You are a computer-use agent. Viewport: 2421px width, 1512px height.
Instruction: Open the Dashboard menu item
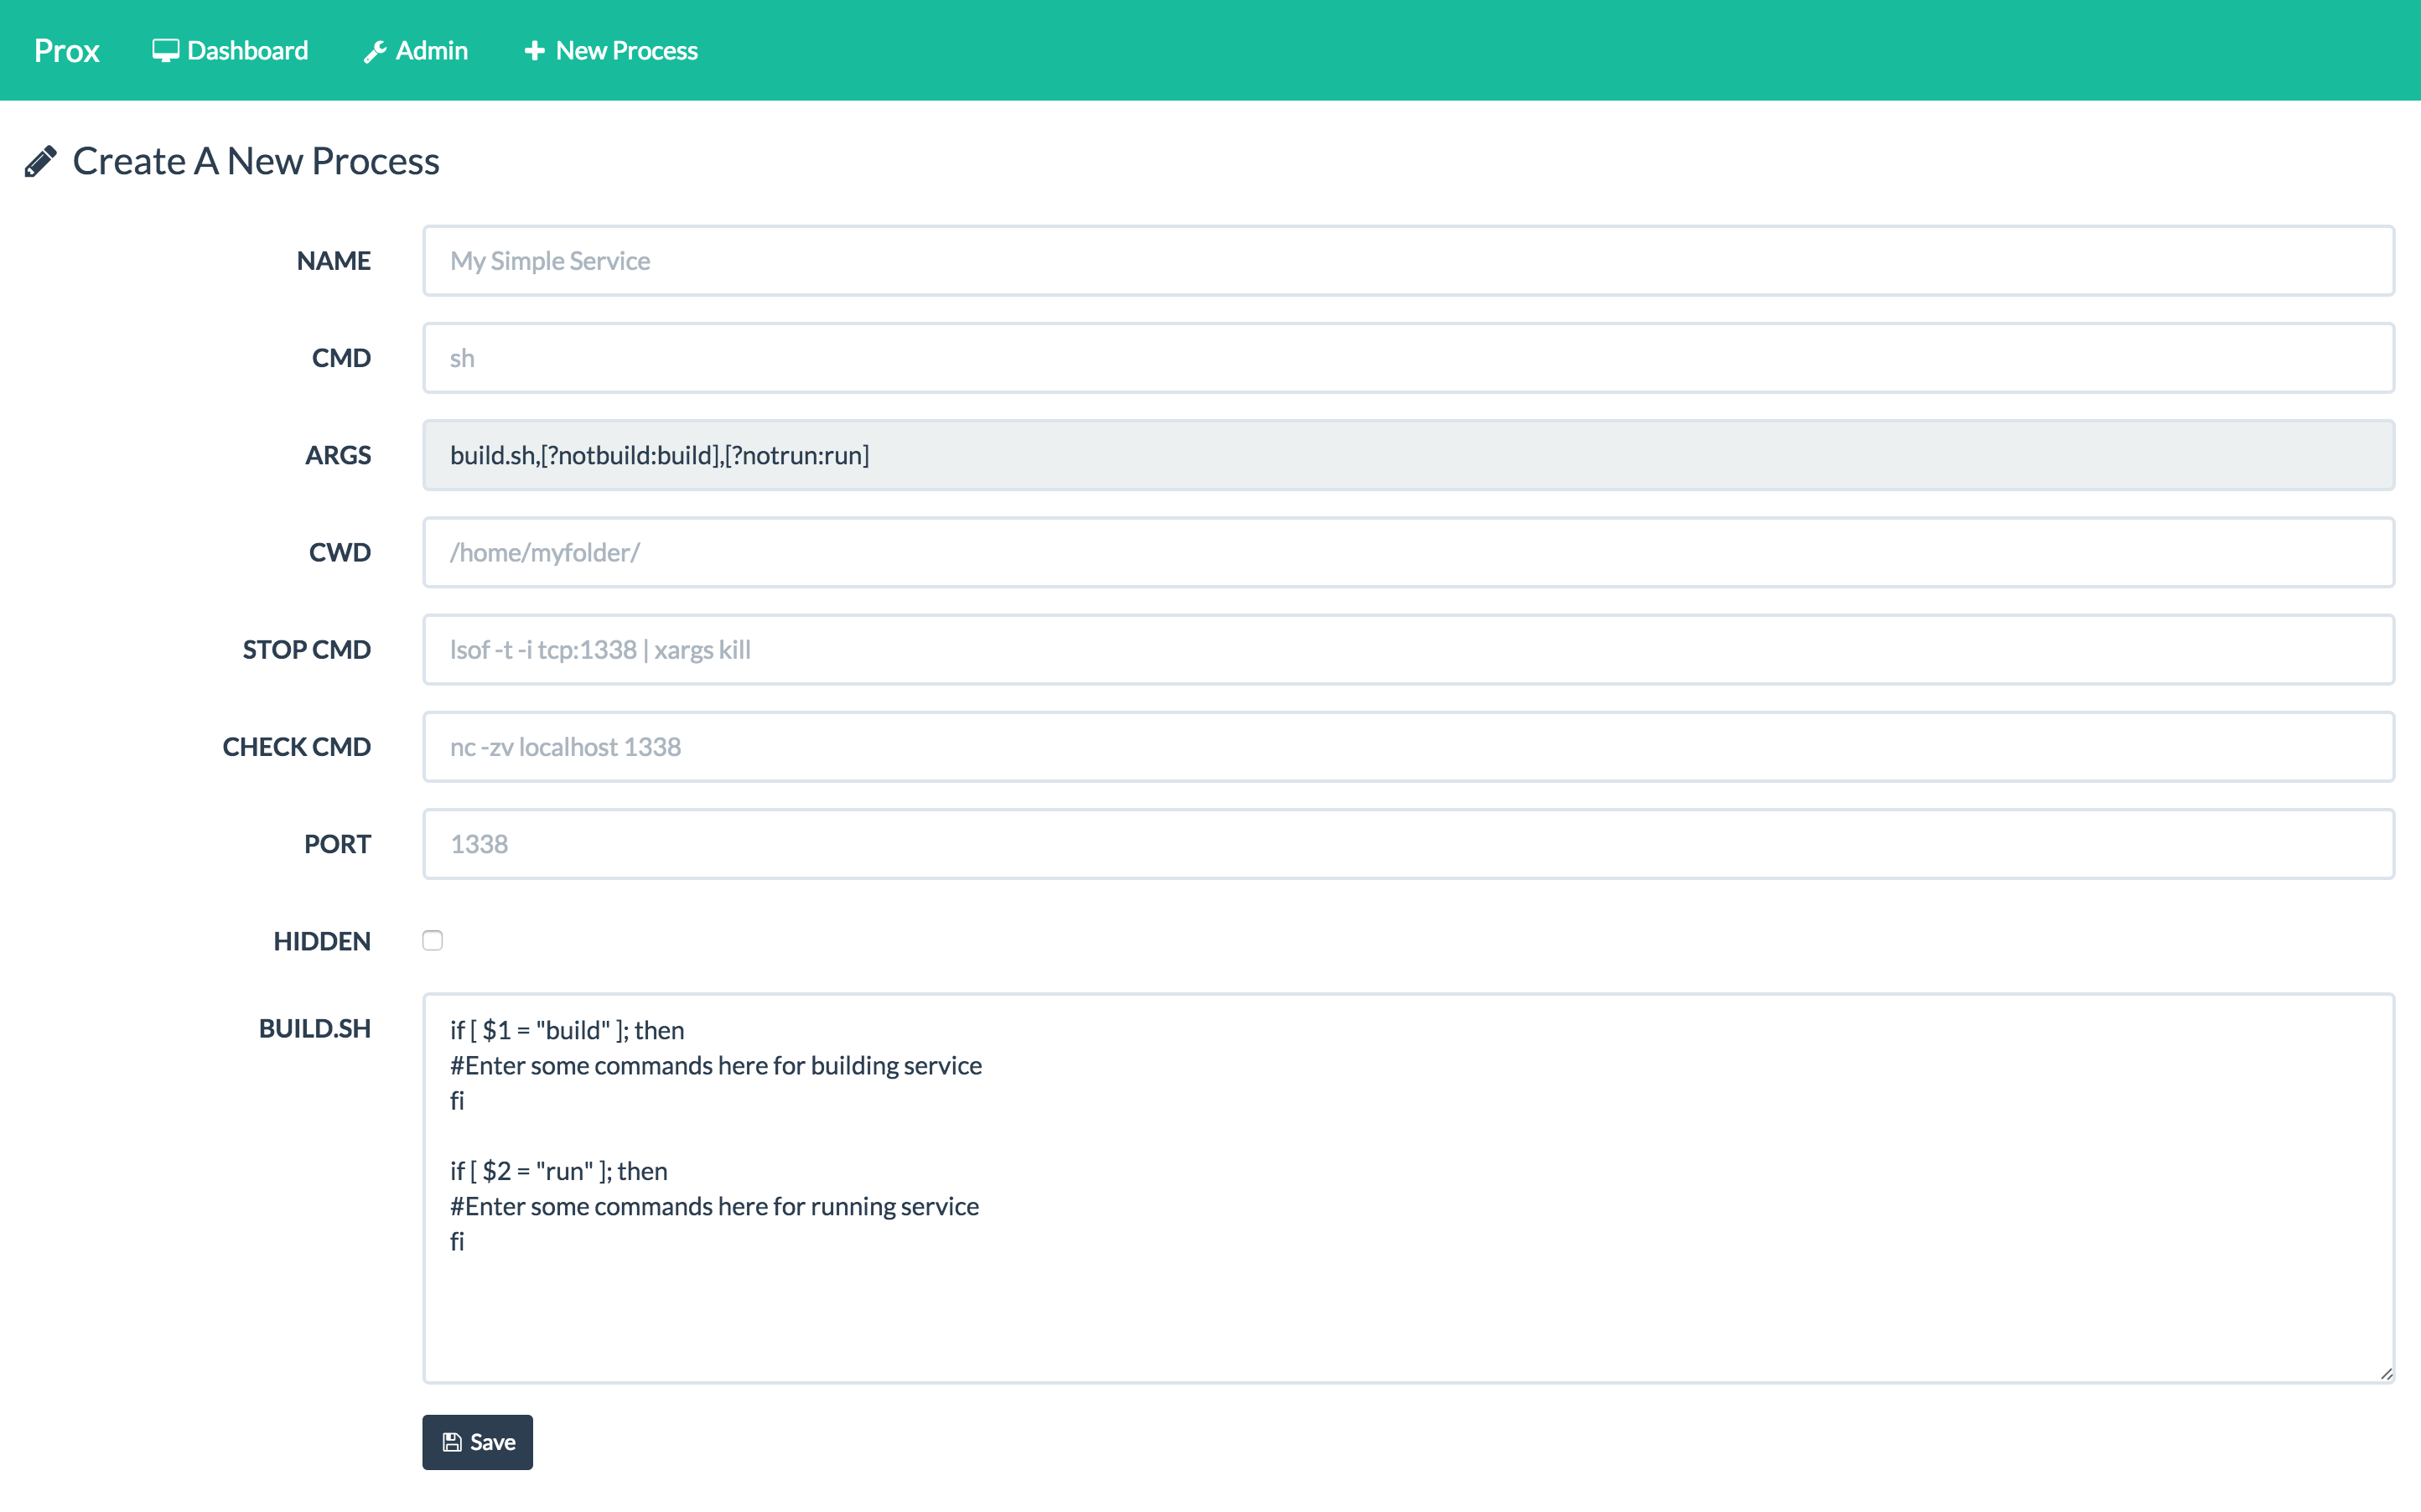click(247, 51)
